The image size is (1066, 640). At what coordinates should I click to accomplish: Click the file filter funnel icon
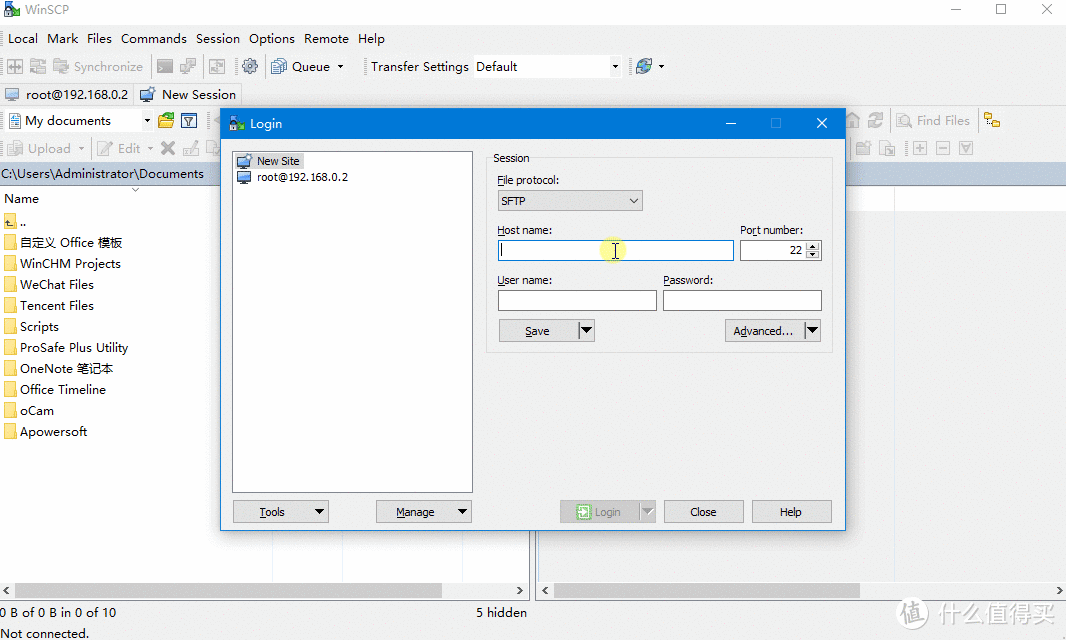189,121
